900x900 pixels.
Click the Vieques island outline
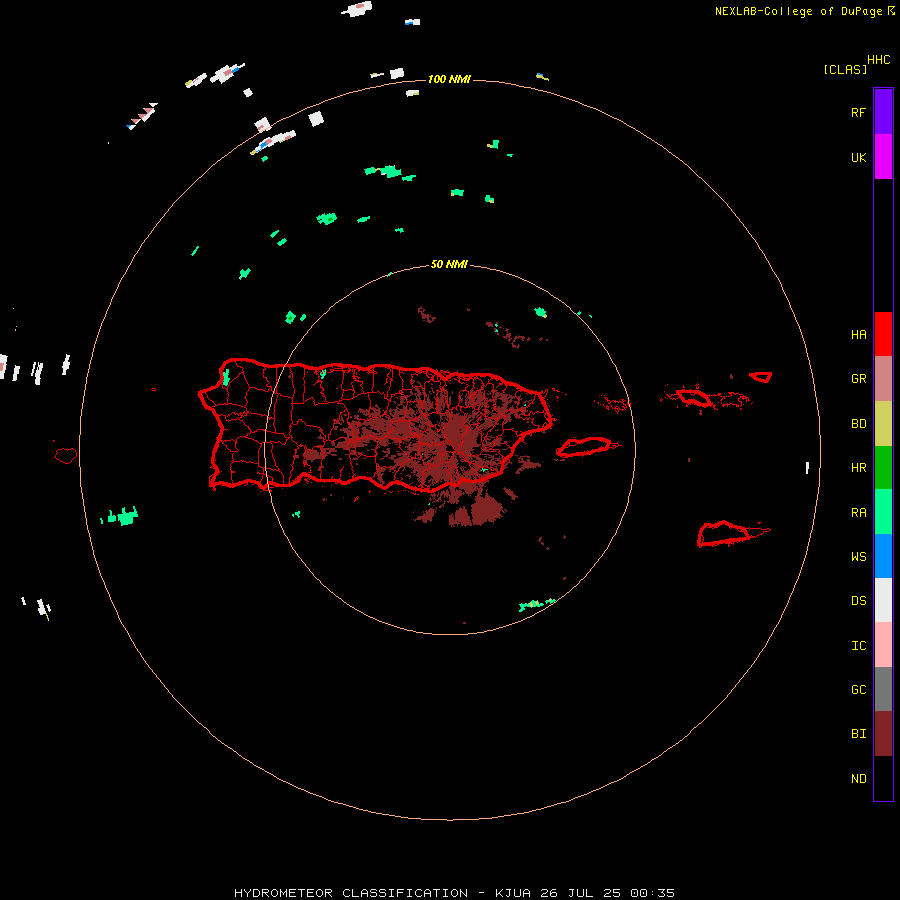[584, 447]
